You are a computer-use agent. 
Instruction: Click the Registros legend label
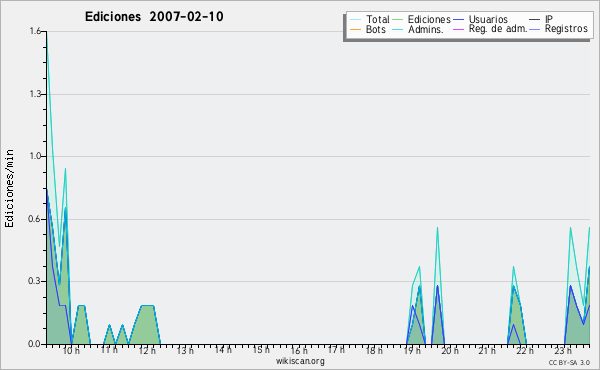point(566,29)
